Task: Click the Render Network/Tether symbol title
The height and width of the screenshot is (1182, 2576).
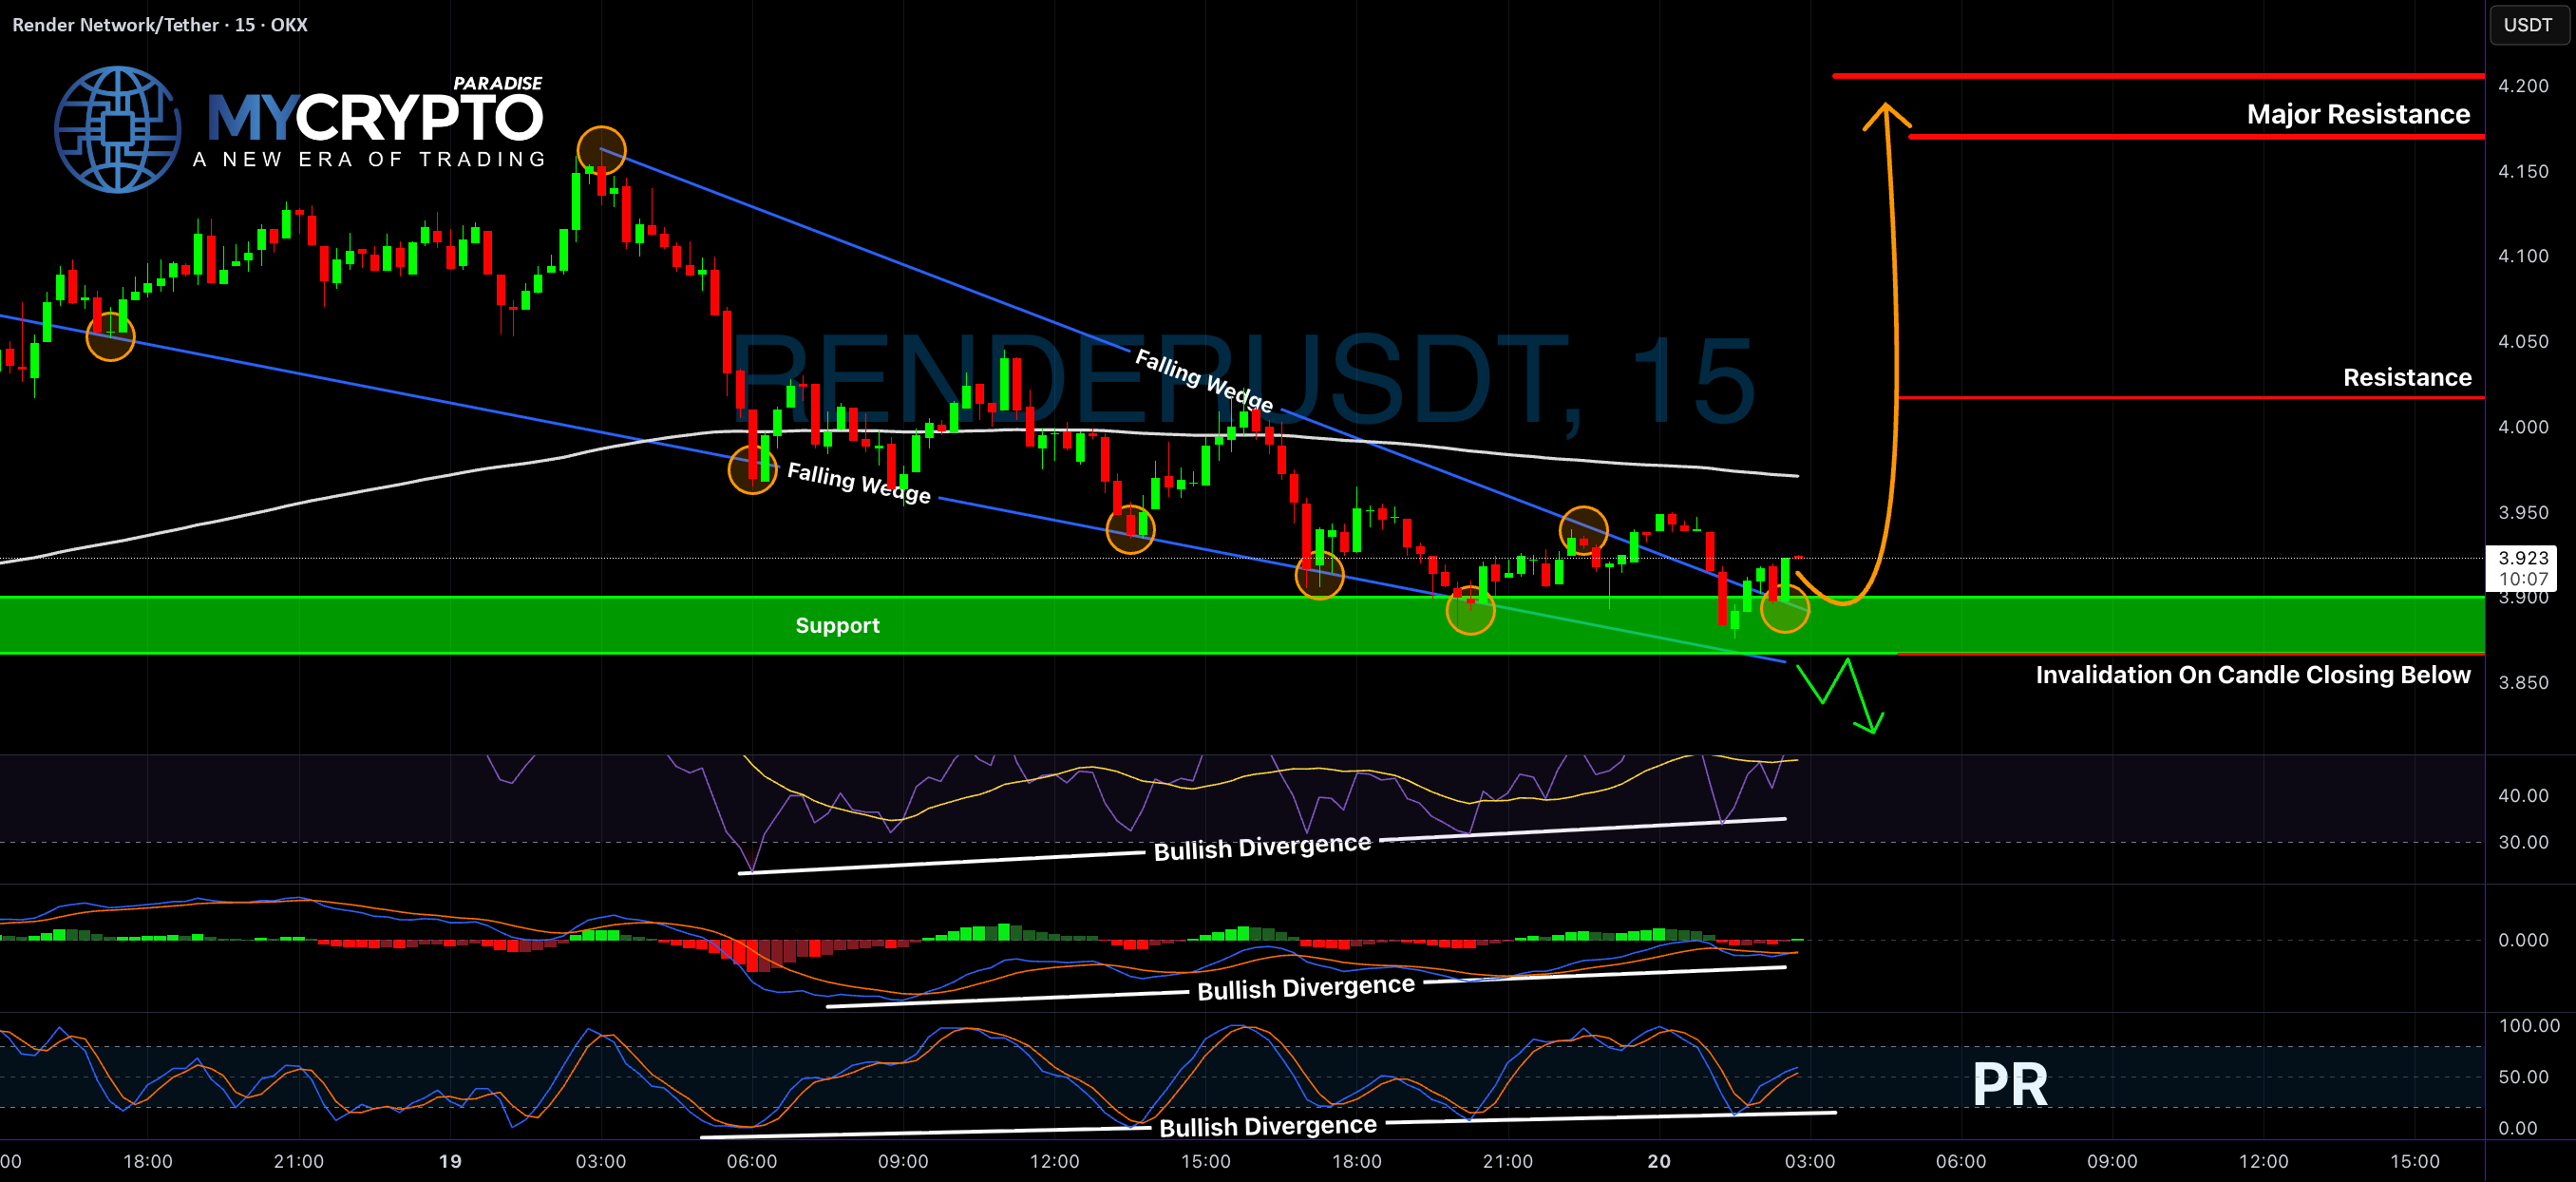Action: 160,25
